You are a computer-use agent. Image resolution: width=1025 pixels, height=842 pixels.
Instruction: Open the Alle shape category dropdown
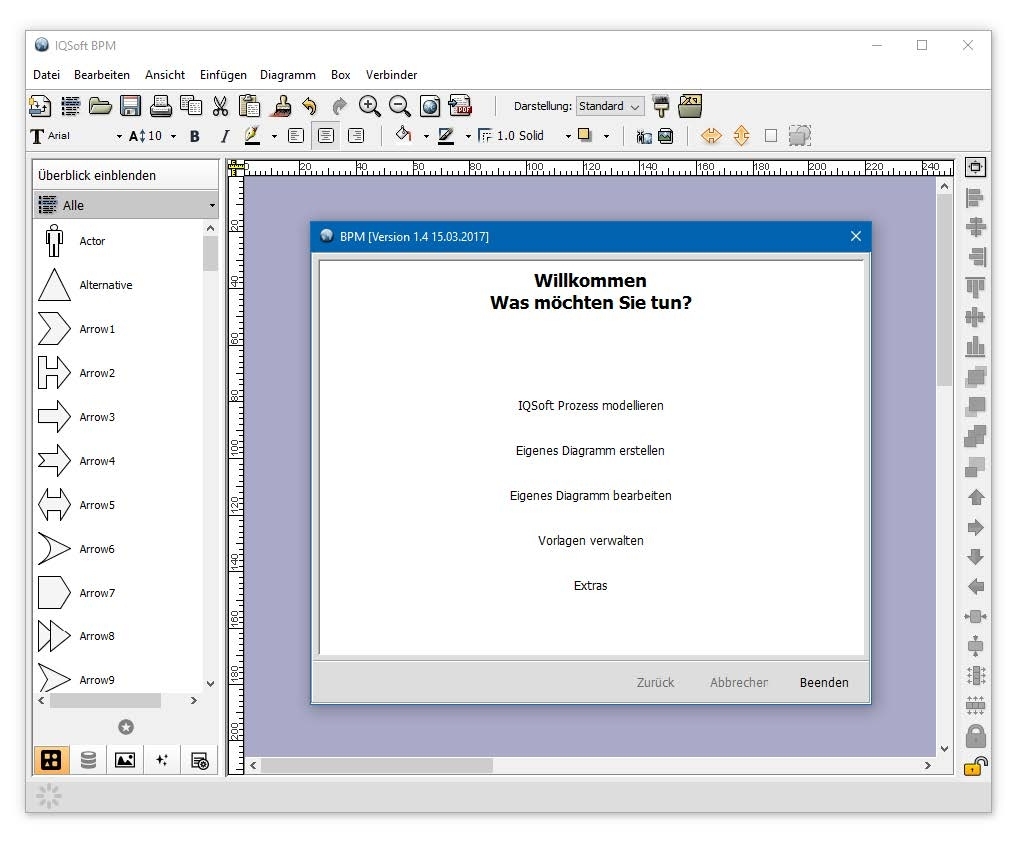(126, 205)
